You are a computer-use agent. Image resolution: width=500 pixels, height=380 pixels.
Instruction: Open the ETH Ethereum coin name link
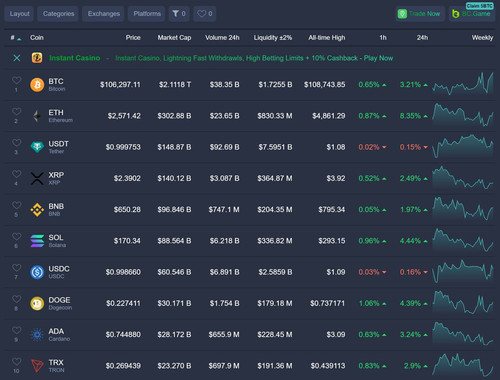pyautogui.click(x=60, y=116)
